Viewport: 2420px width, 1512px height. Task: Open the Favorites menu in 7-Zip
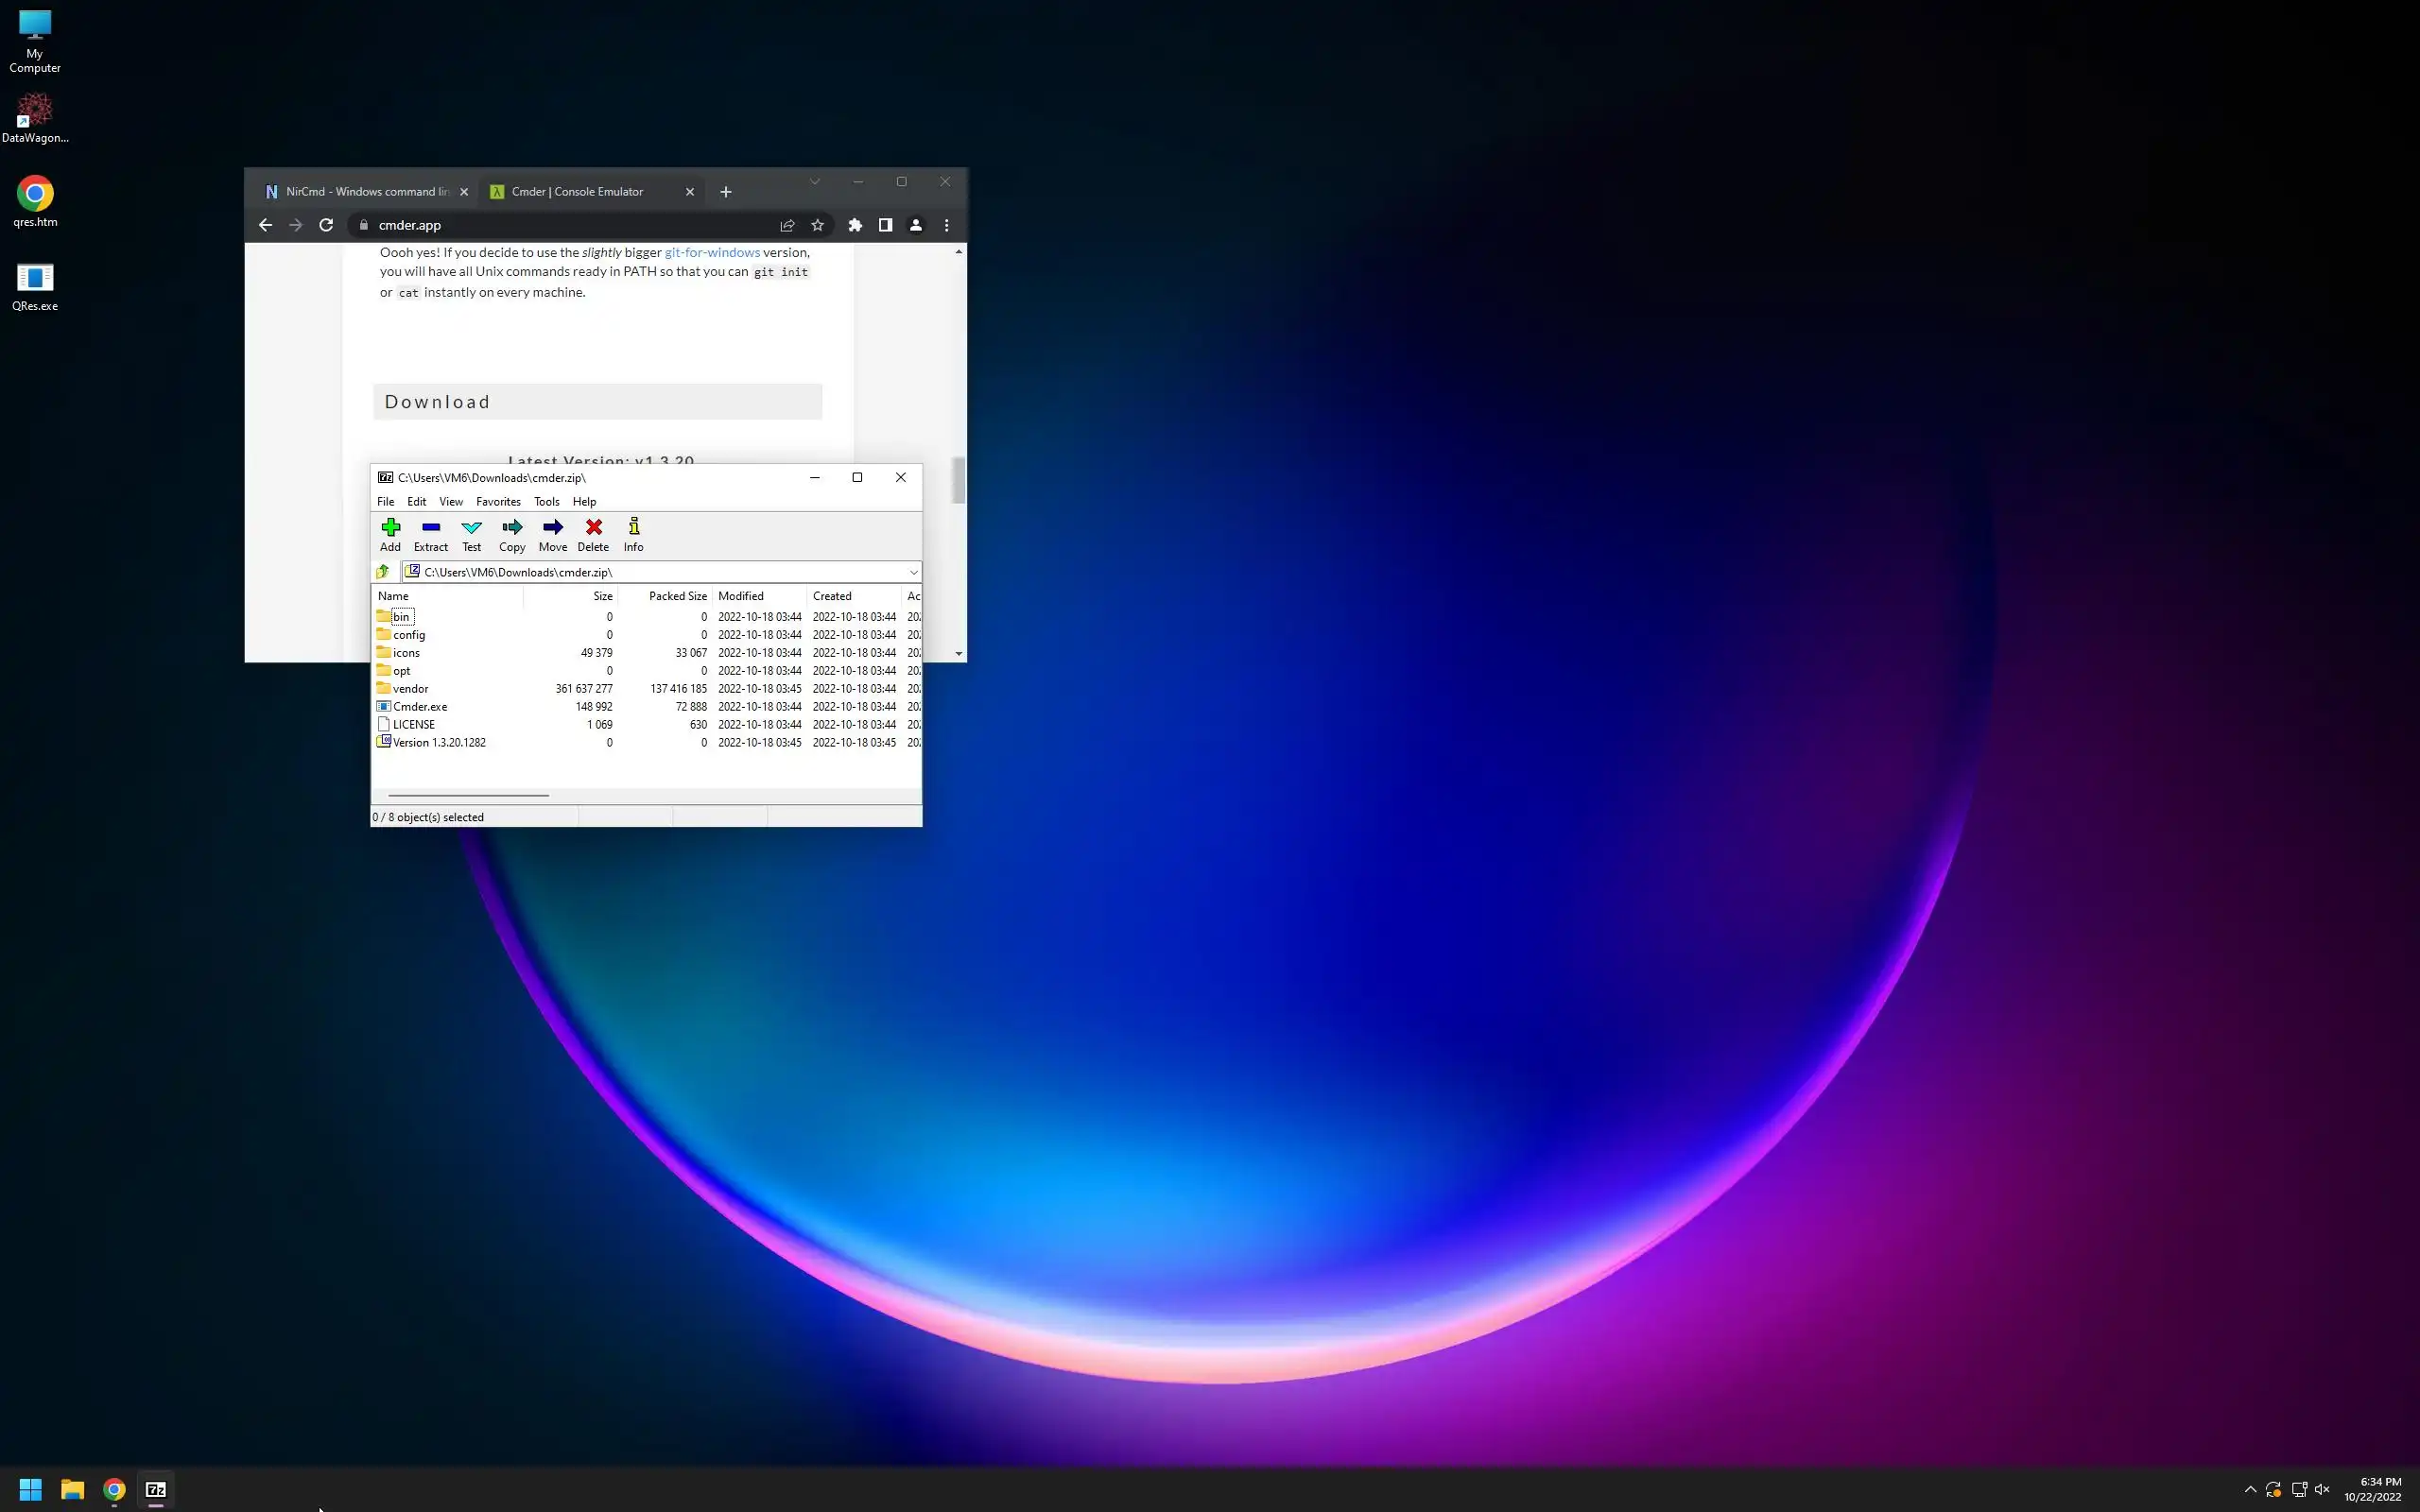coord(497,502)
